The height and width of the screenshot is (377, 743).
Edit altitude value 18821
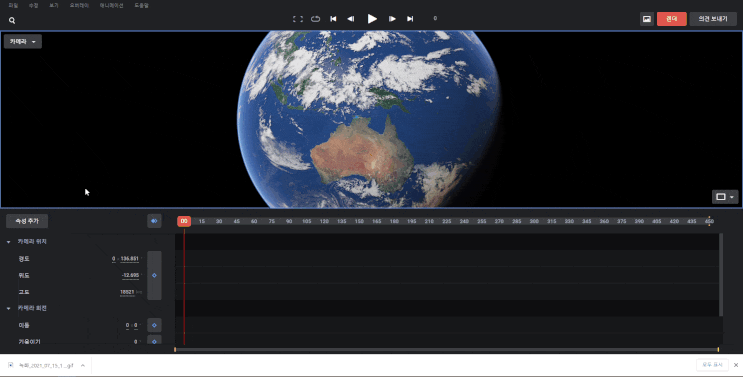[x=127, y=292]
